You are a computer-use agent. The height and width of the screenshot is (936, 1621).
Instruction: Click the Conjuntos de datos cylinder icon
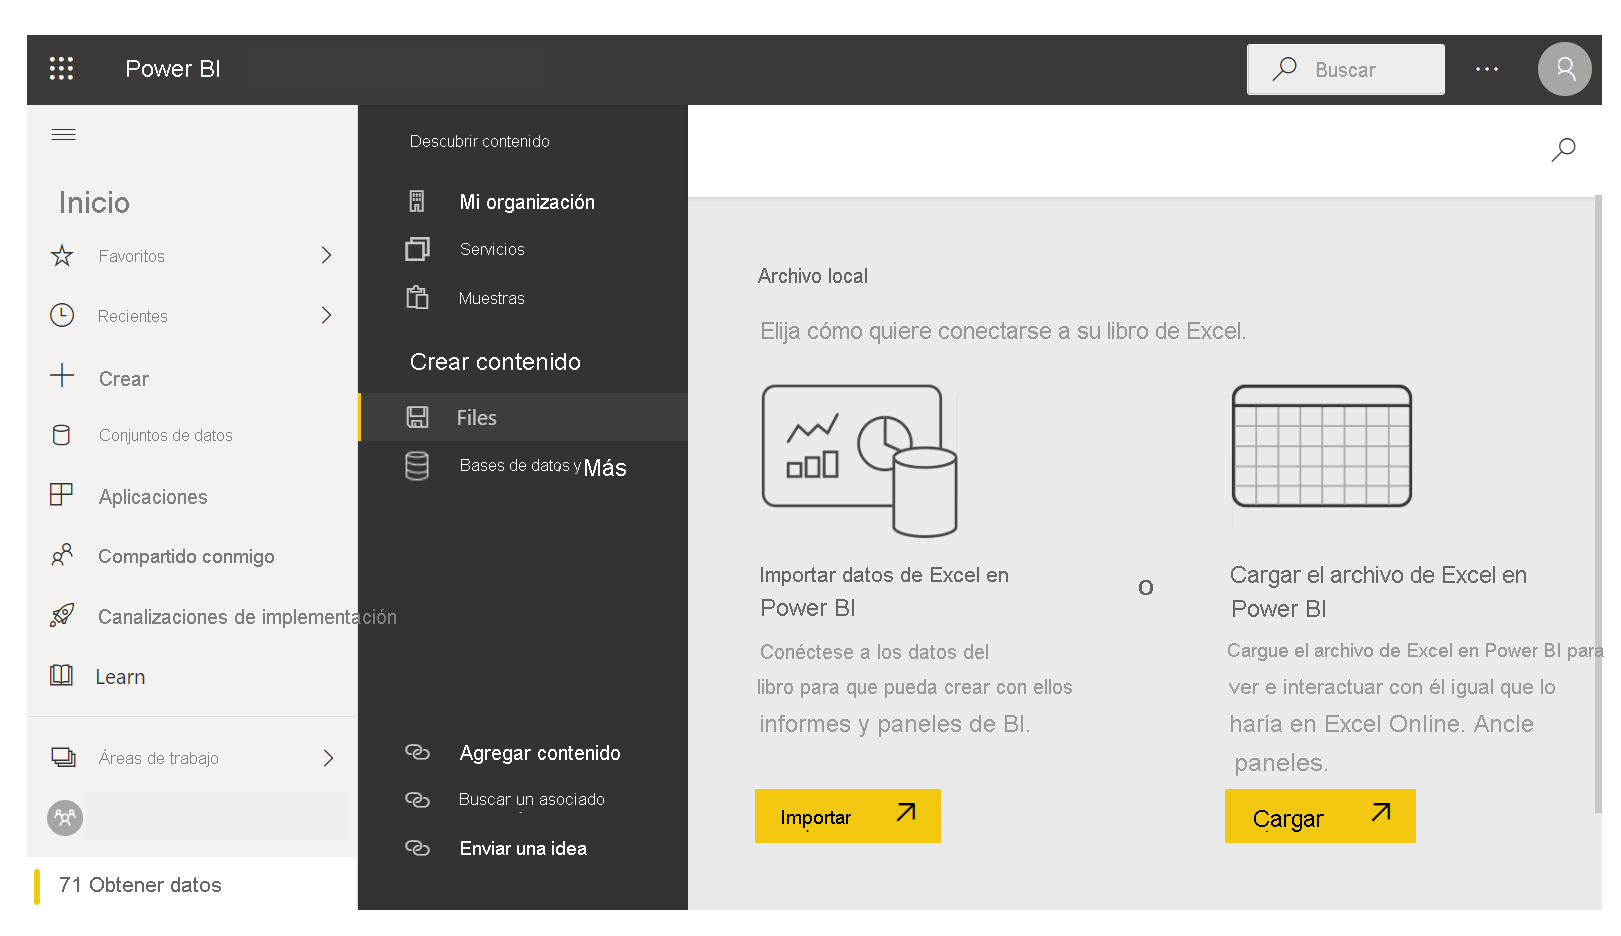(61, 435)
